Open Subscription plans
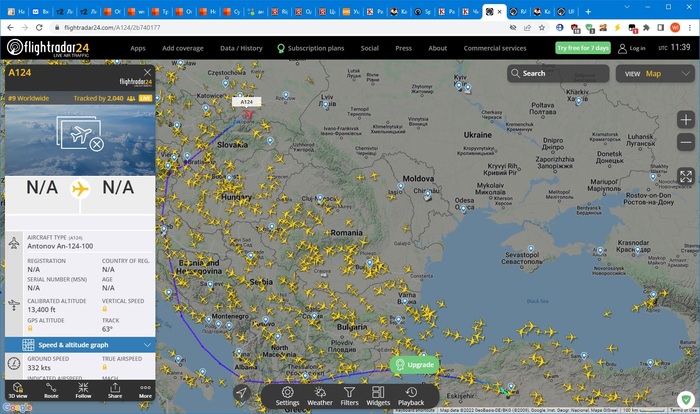This screenshot has width=700, height=414. [311, 48]
